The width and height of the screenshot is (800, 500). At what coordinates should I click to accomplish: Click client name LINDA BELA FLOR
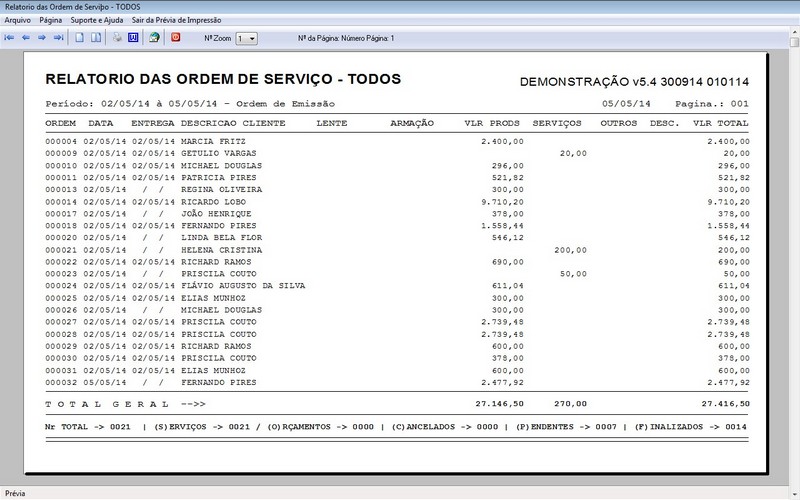click(x=221, y=238)
